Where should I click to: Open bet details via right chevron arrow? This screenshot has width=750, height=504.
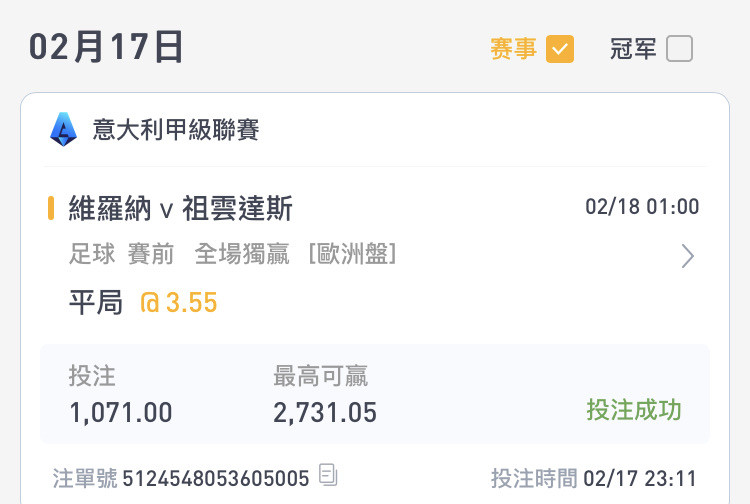(687, 256)
